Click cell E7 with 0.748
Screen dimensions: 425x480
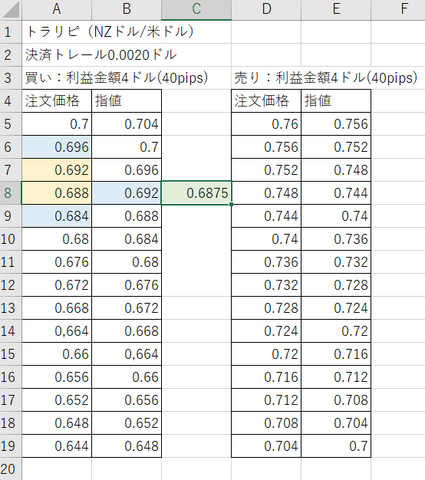(336, 170)
